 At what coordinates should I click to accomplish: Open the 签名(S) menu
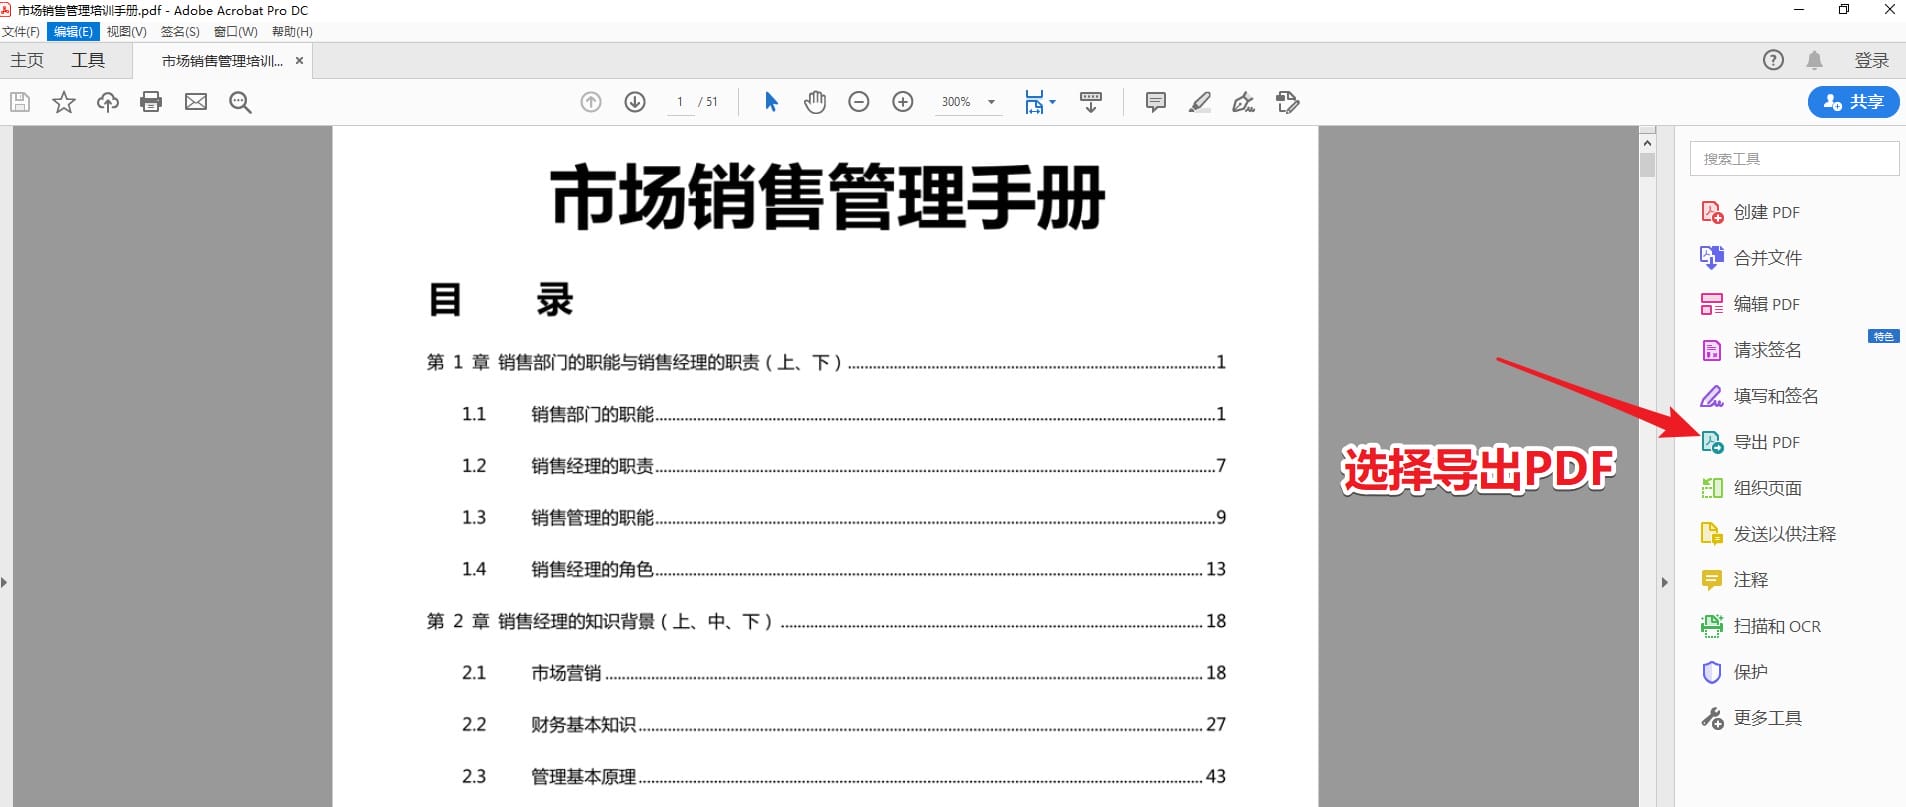[x=180, y=31]
